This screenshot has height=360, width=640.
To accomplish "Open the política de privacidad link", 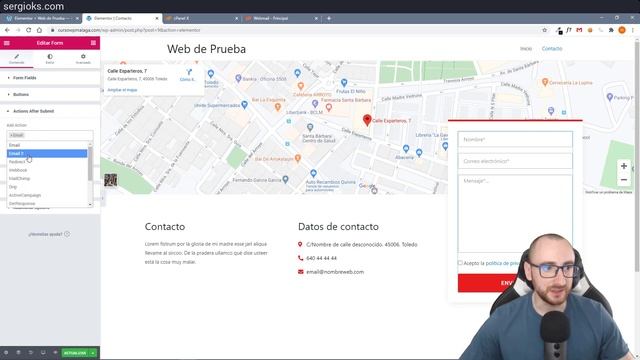I will click(502, 263).
